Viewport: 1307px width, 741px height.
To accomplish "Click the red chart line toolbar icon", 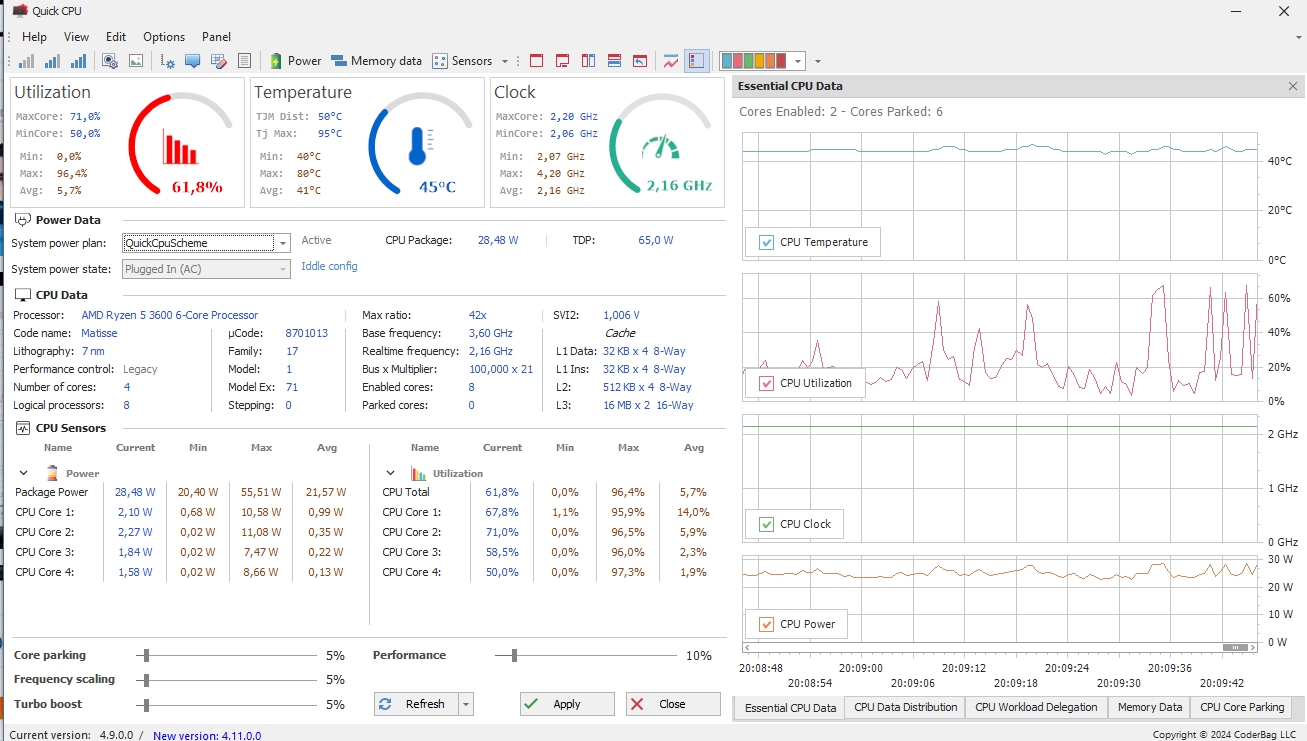I will [670, 61].
